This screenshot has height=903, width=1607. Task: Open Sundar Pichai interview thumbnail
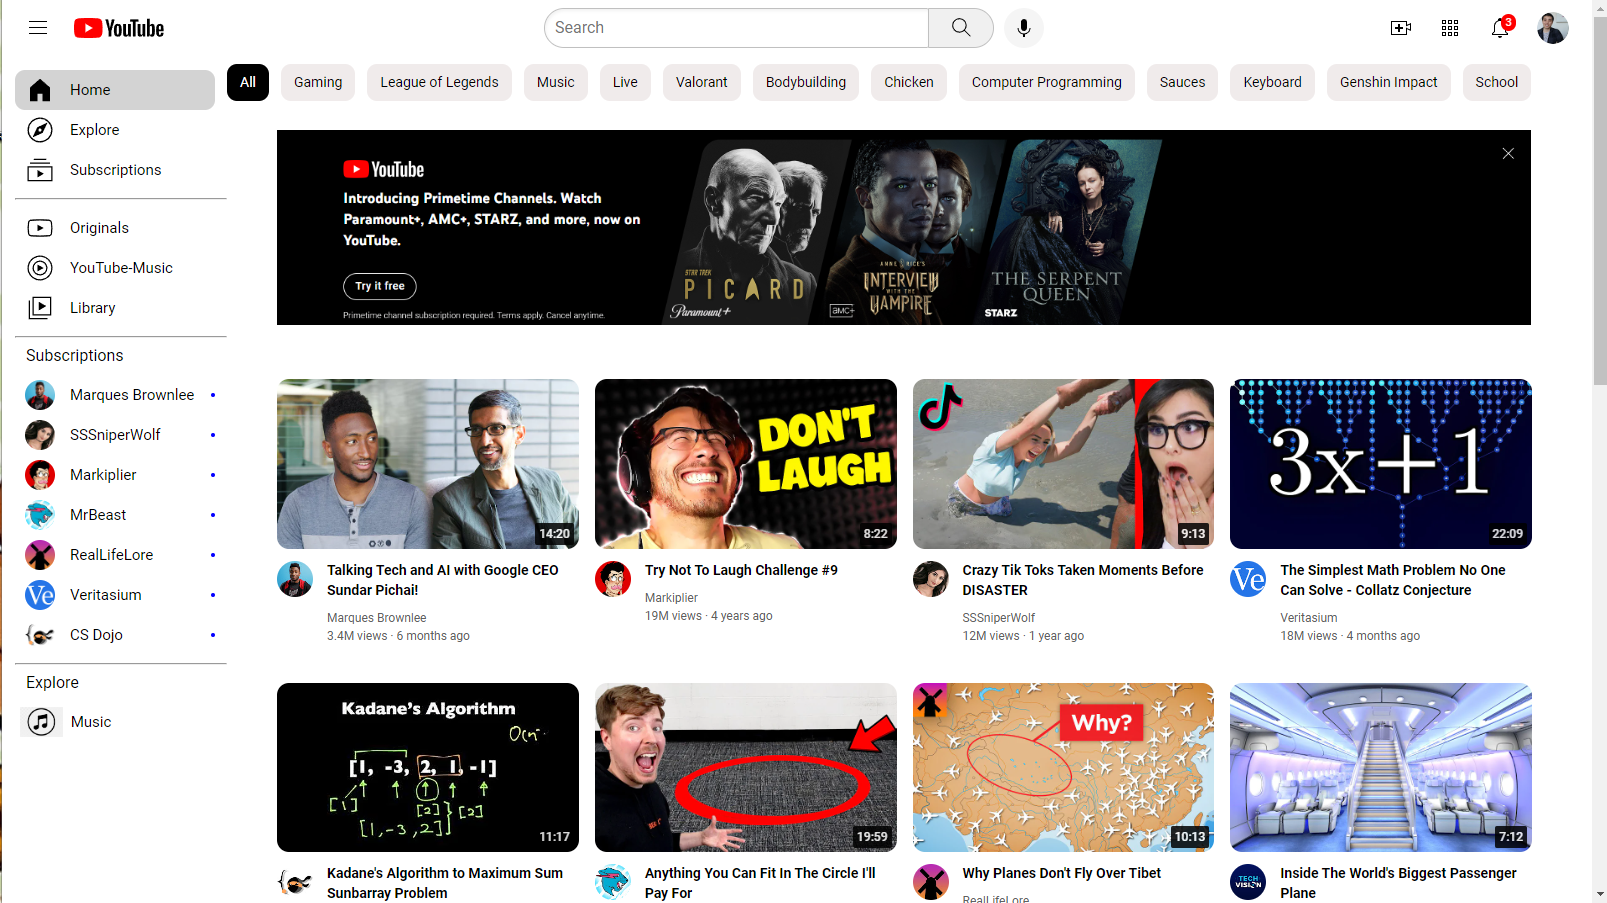428,464
